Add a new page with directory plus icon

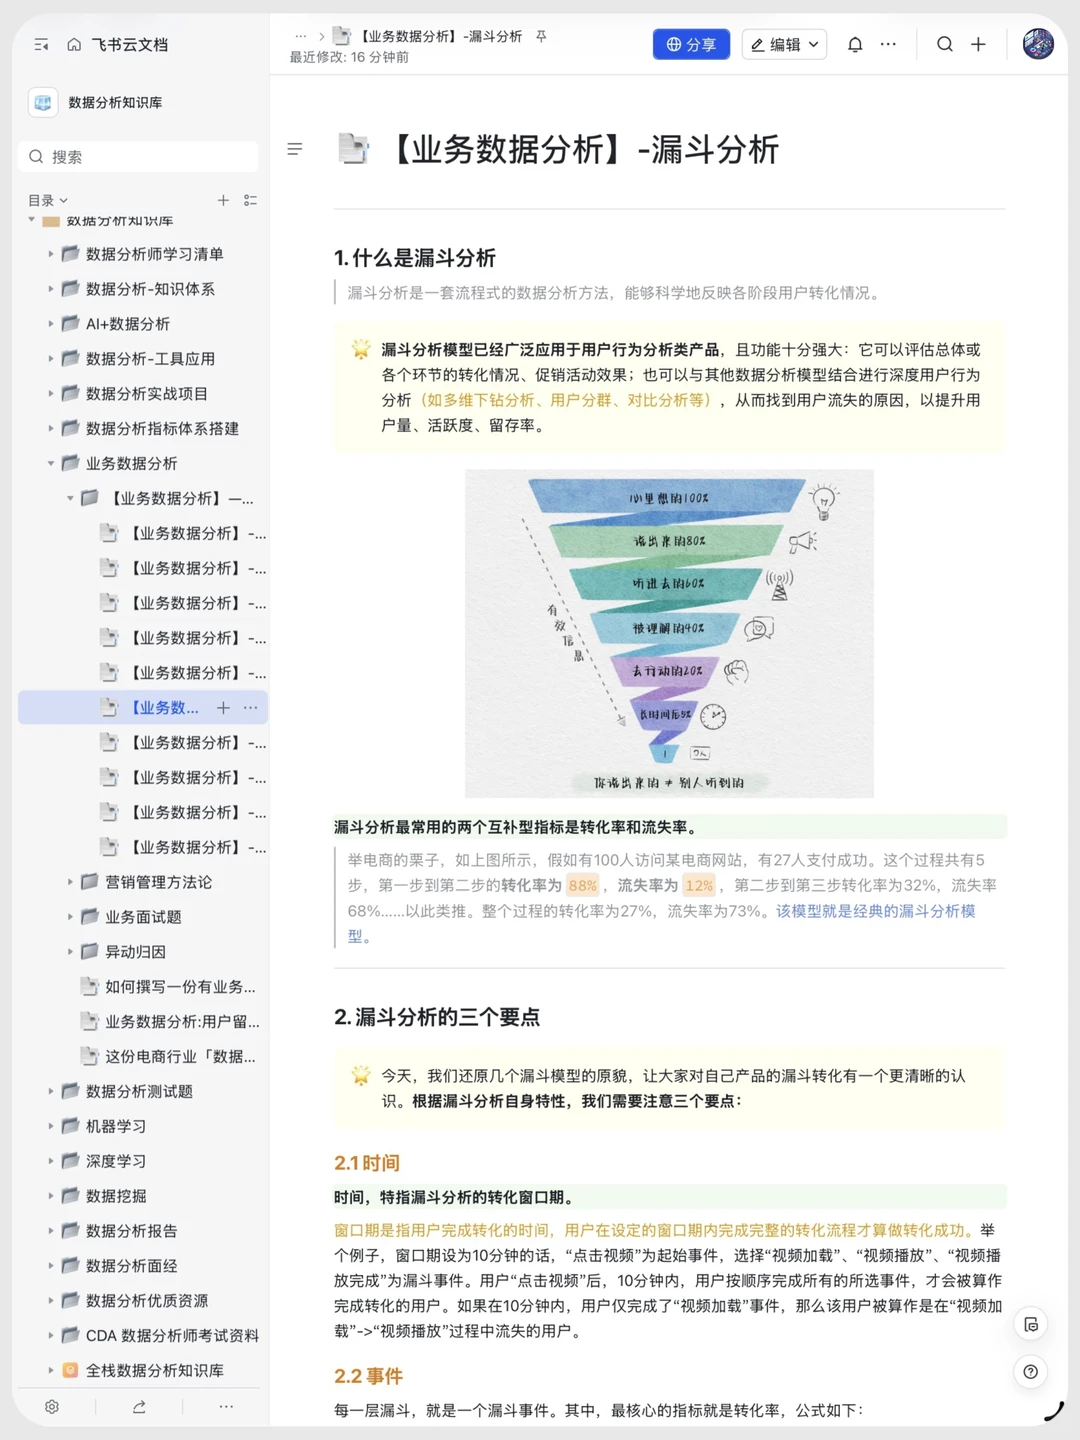[223, 200]
